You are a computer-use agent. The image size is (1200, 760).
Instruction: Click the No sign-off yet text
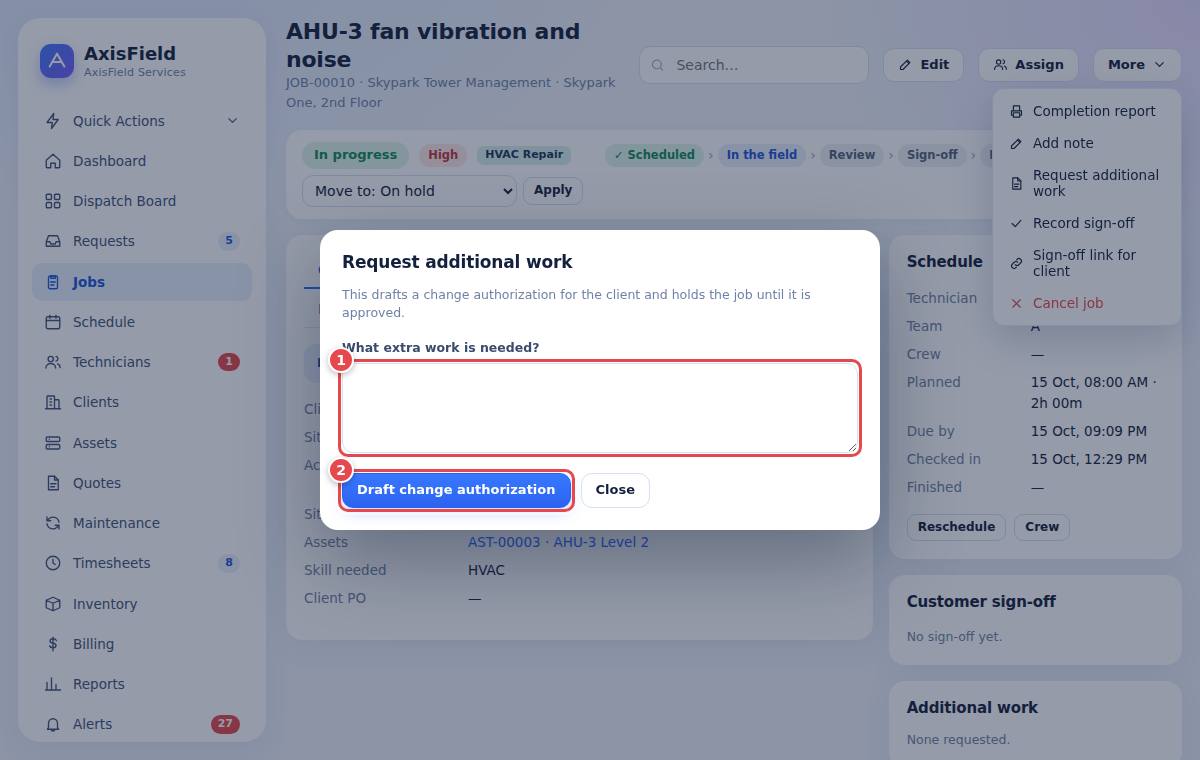pos(954,637)
